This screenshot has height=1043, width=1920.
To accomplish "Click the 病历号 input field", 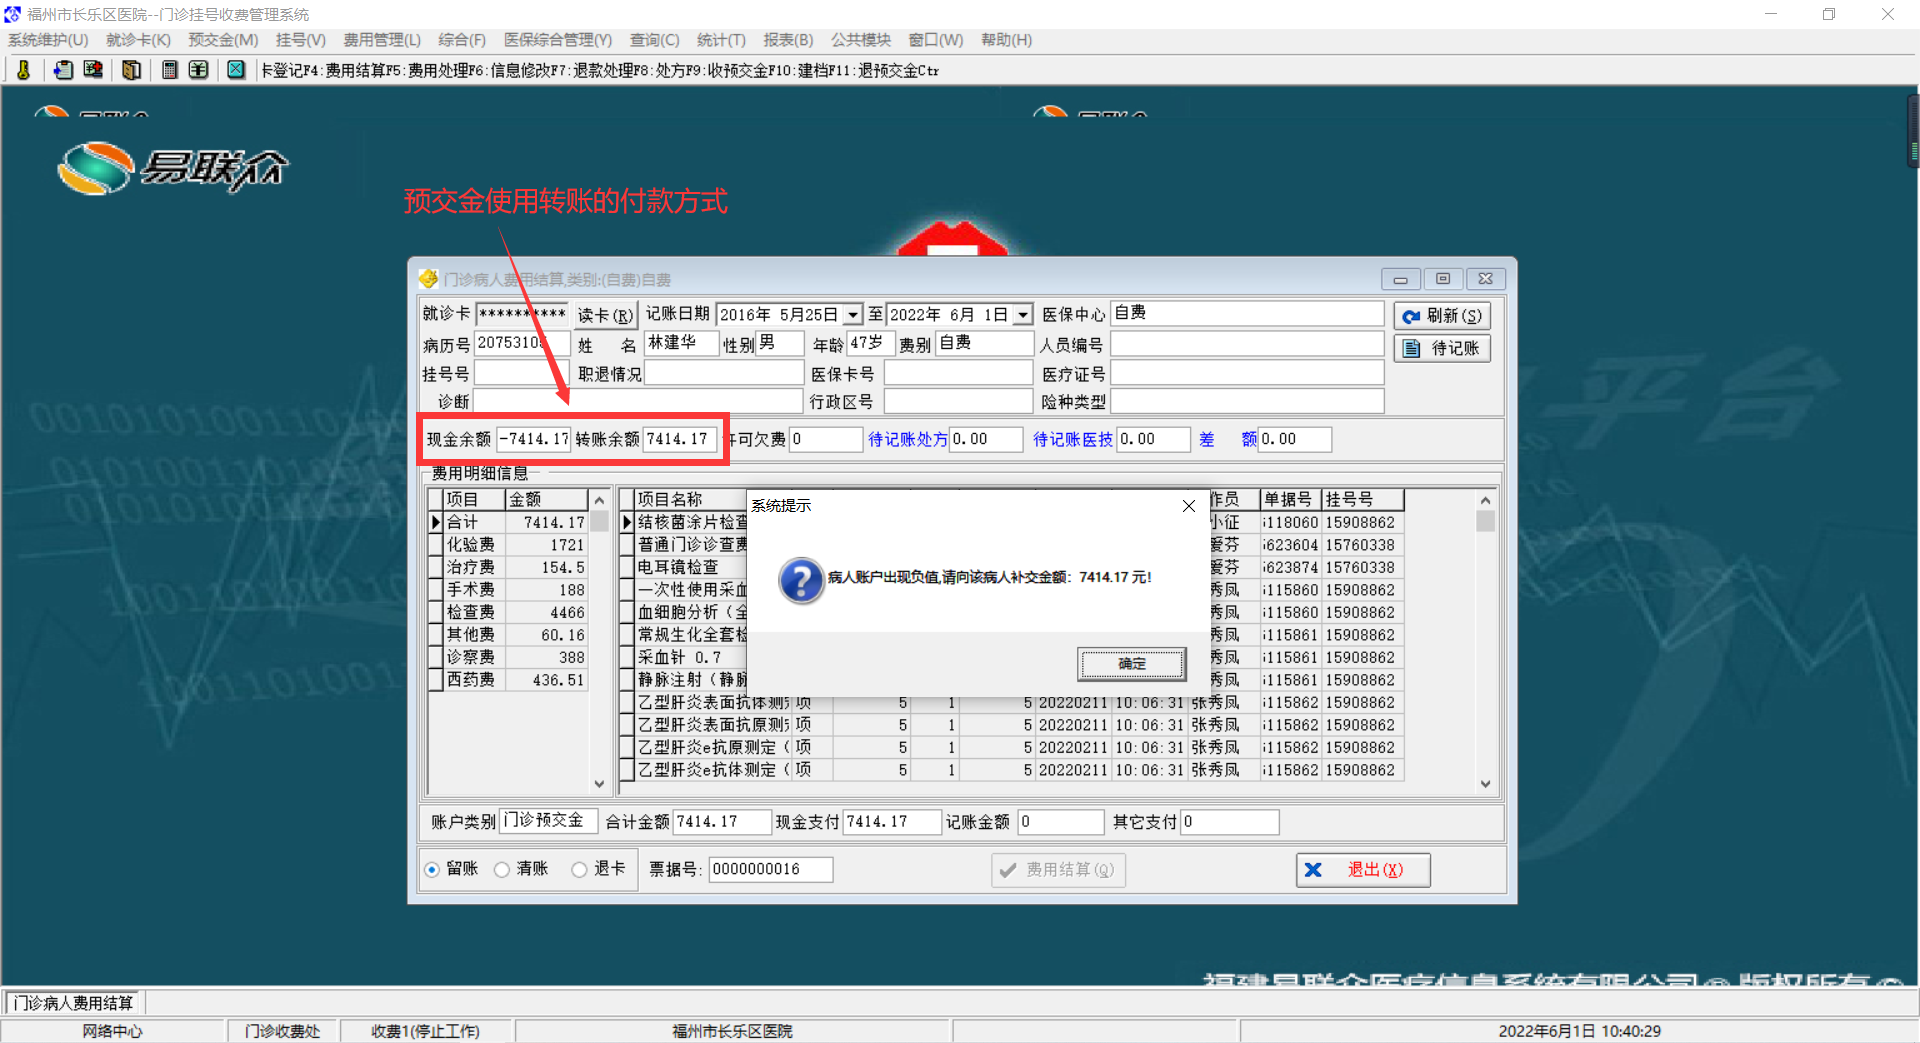I will pos(521,343).
